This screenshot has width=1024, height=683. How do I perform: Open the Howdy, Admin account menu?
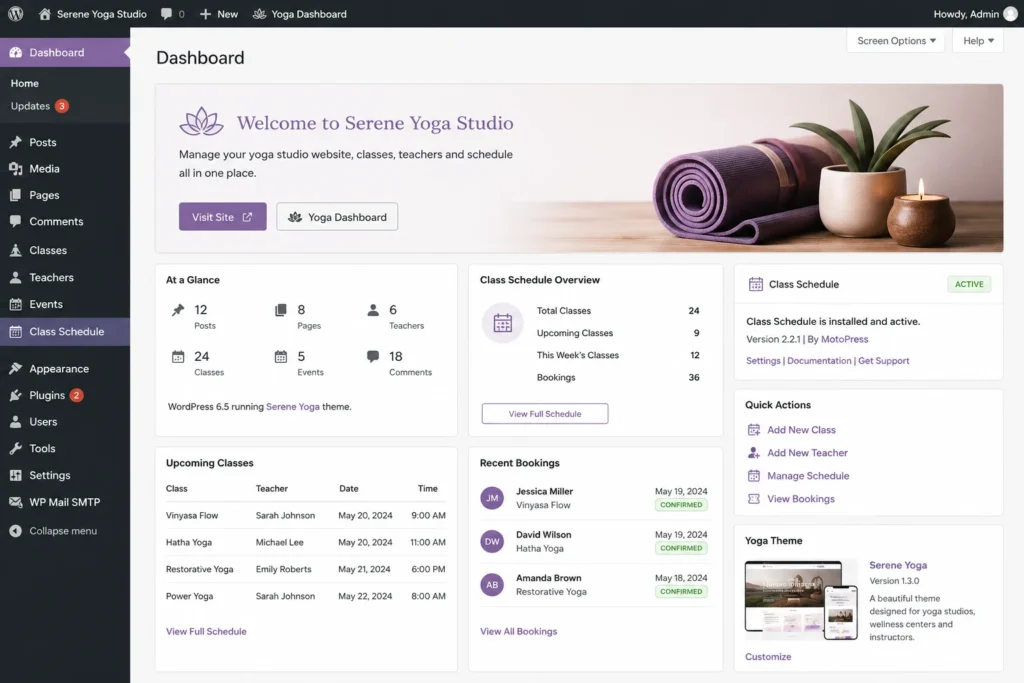tap(974, 14)
